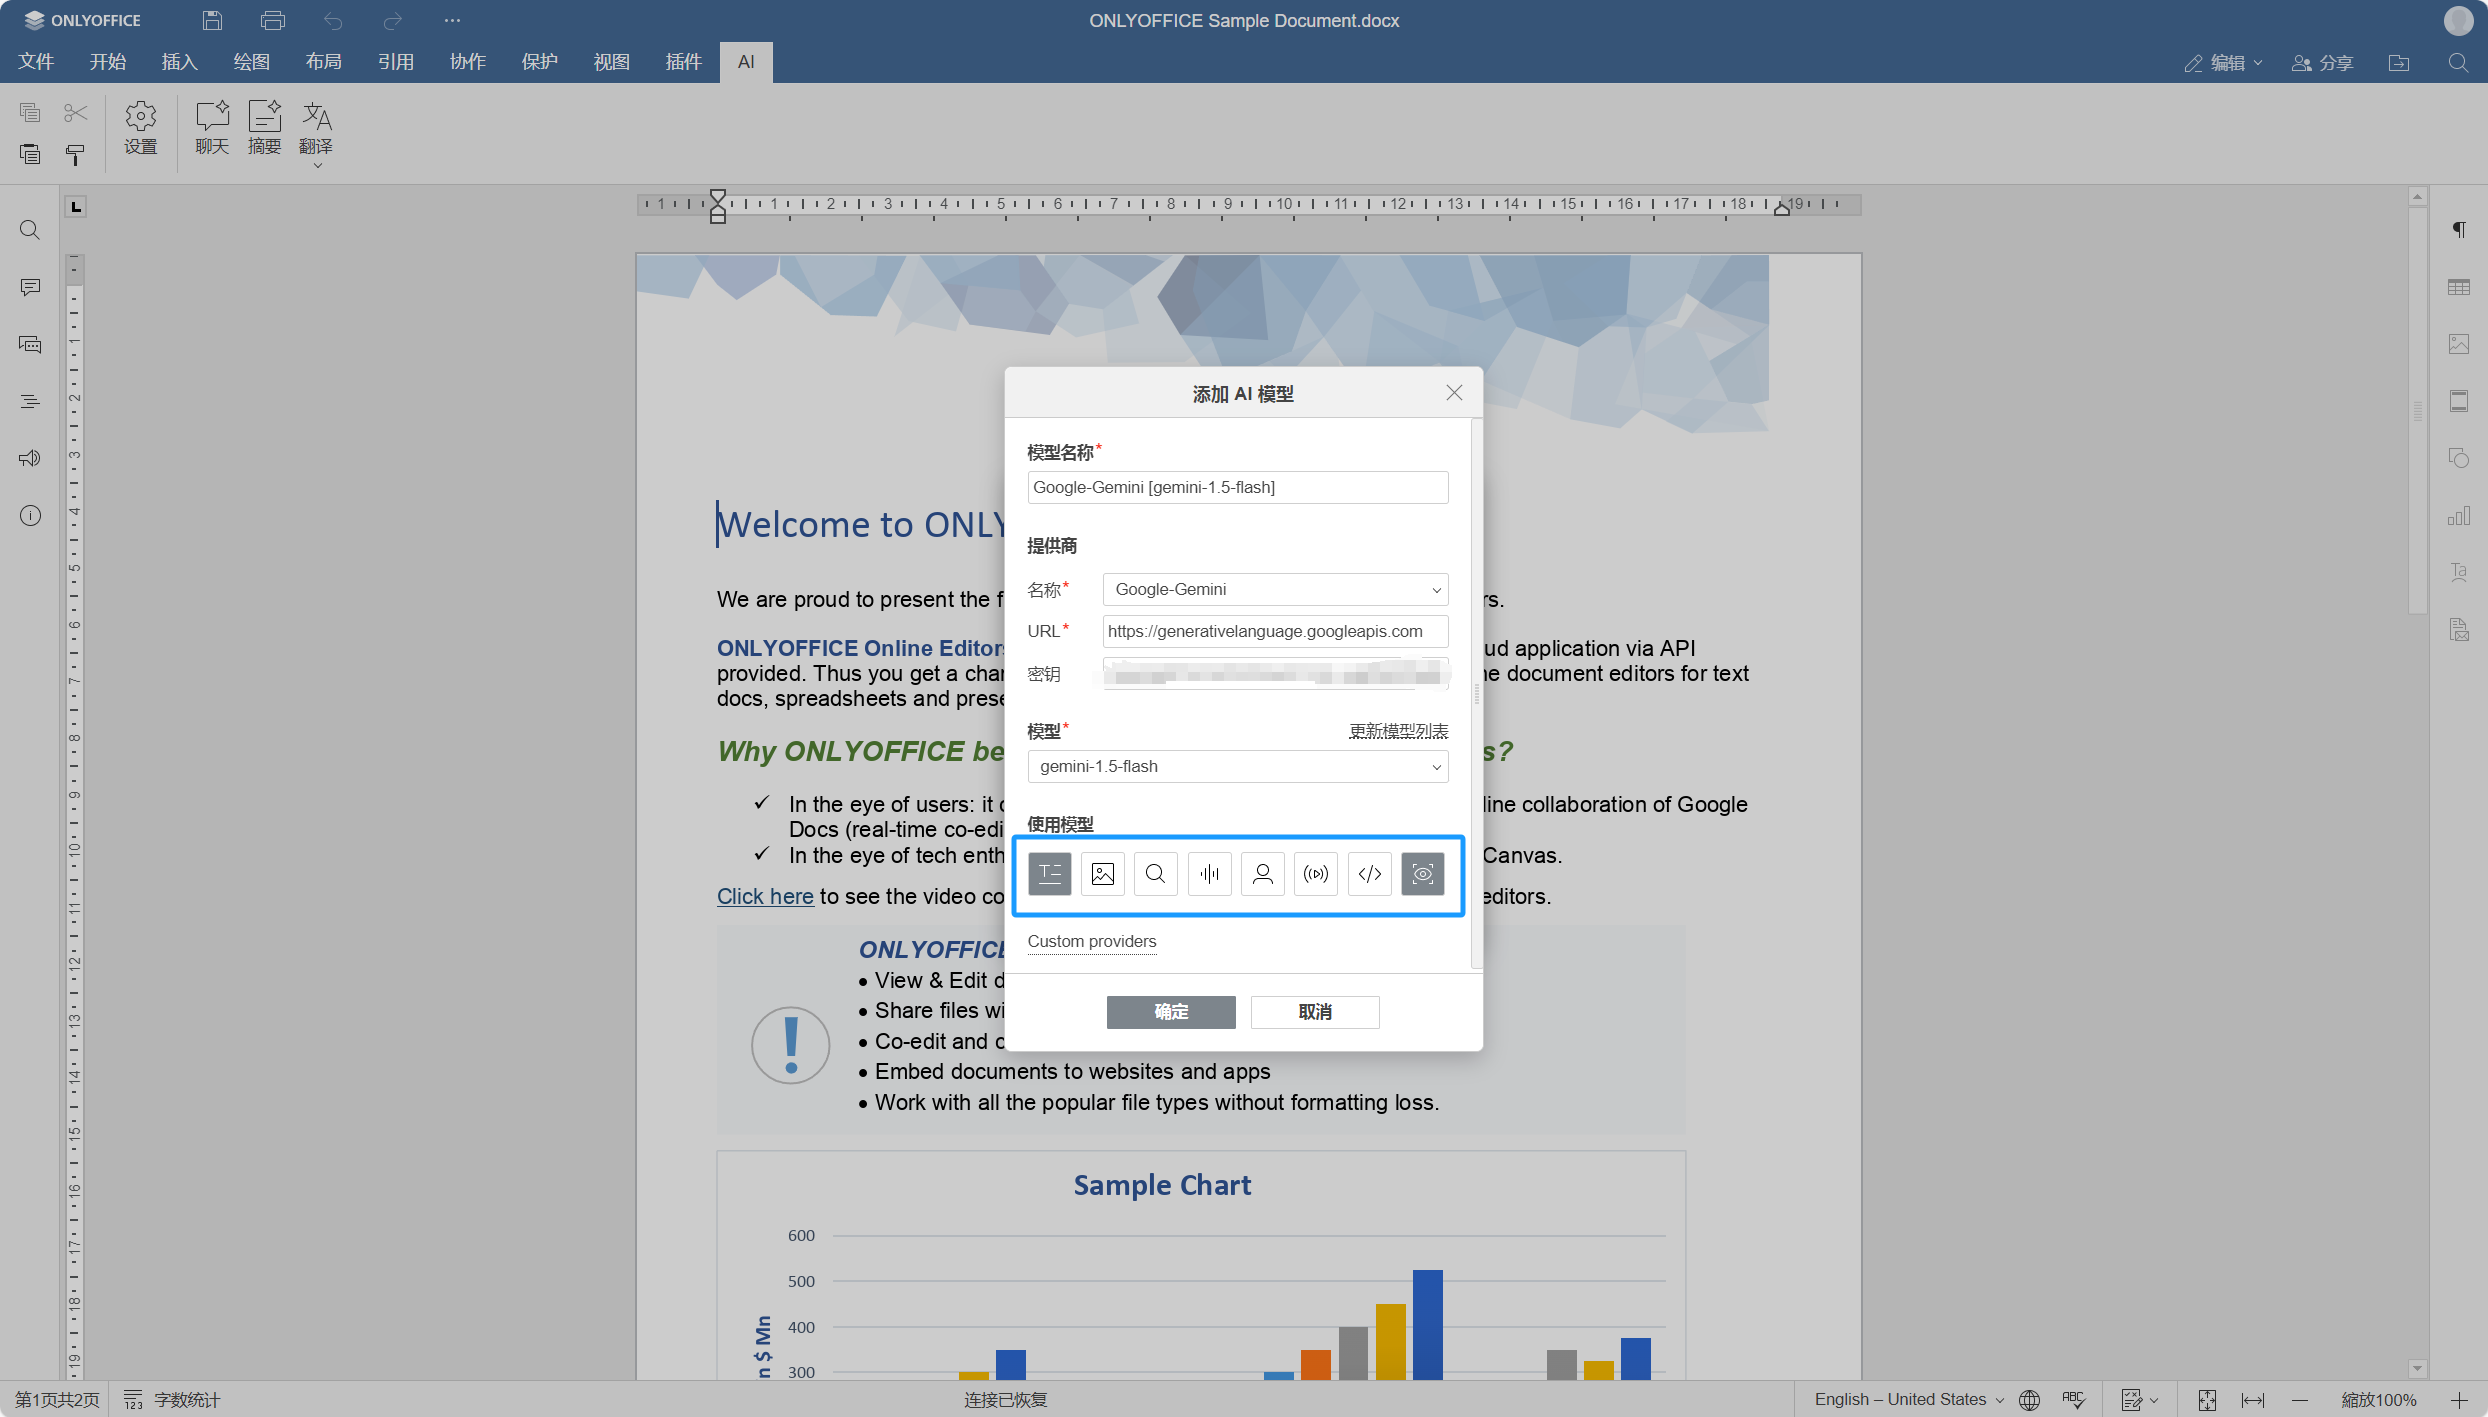Open comments panel in left sidebar

30,287
